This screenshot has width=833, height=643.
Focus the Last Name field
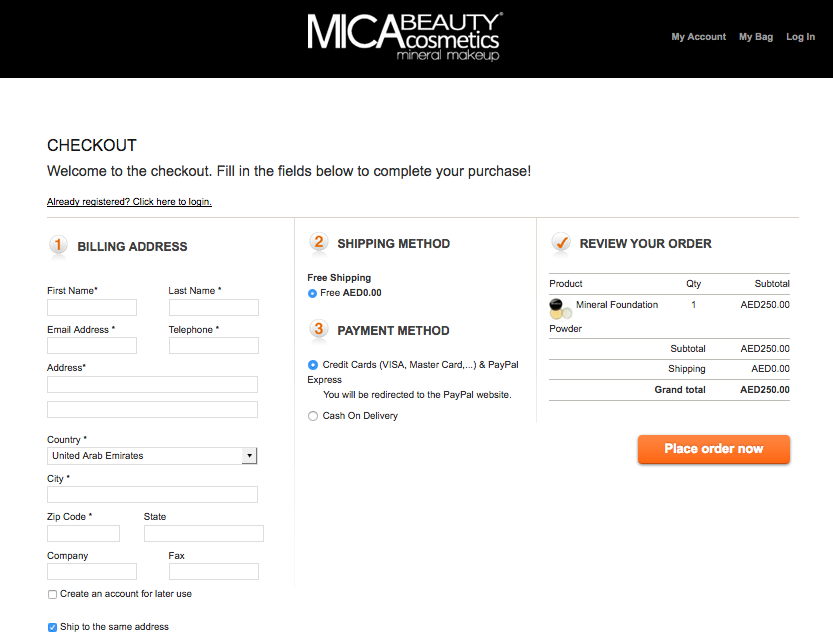[x=214, y=308]
